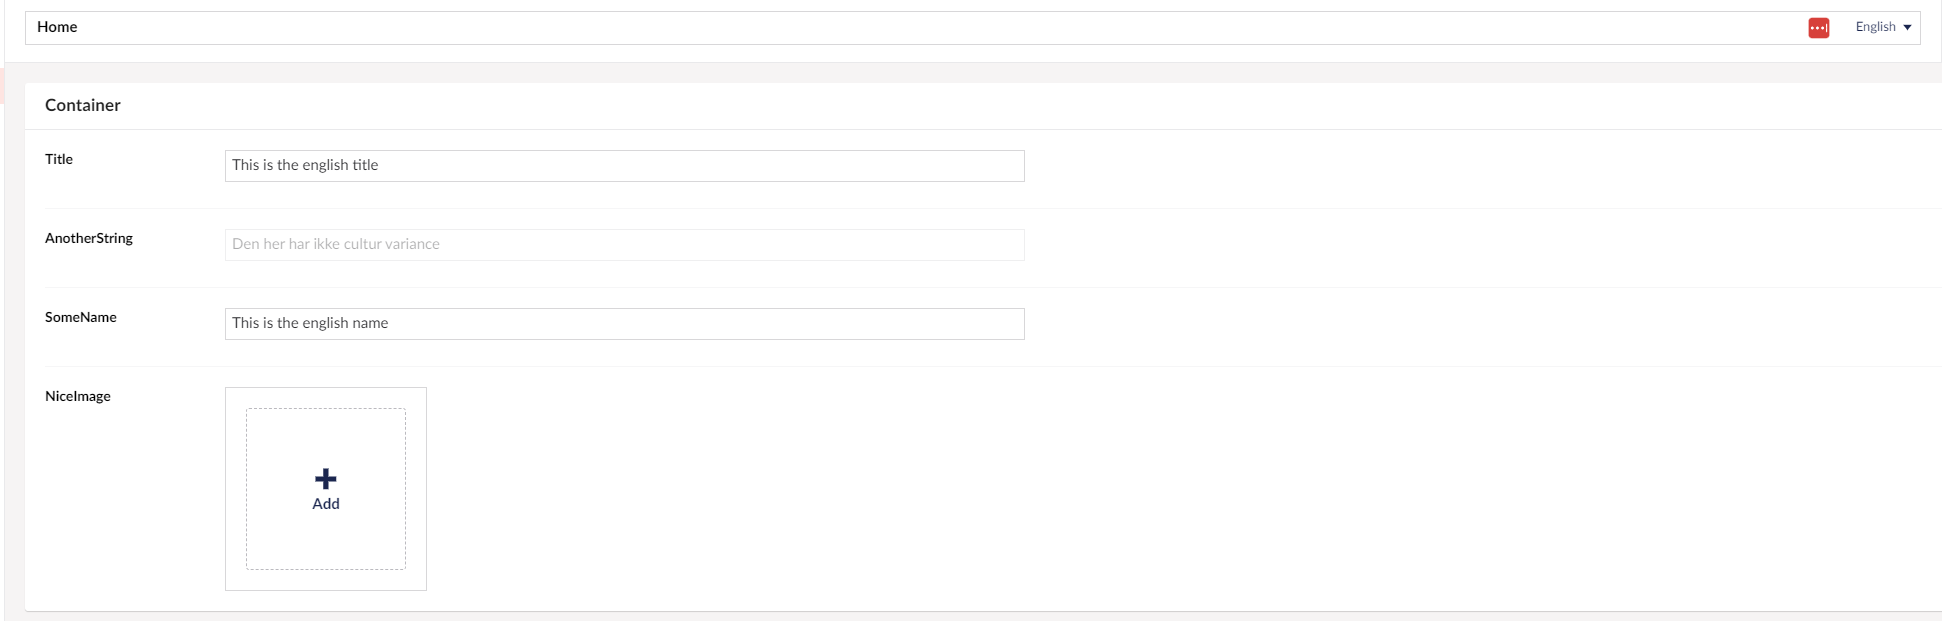Click the SomeName field label

tap(81, 317)
